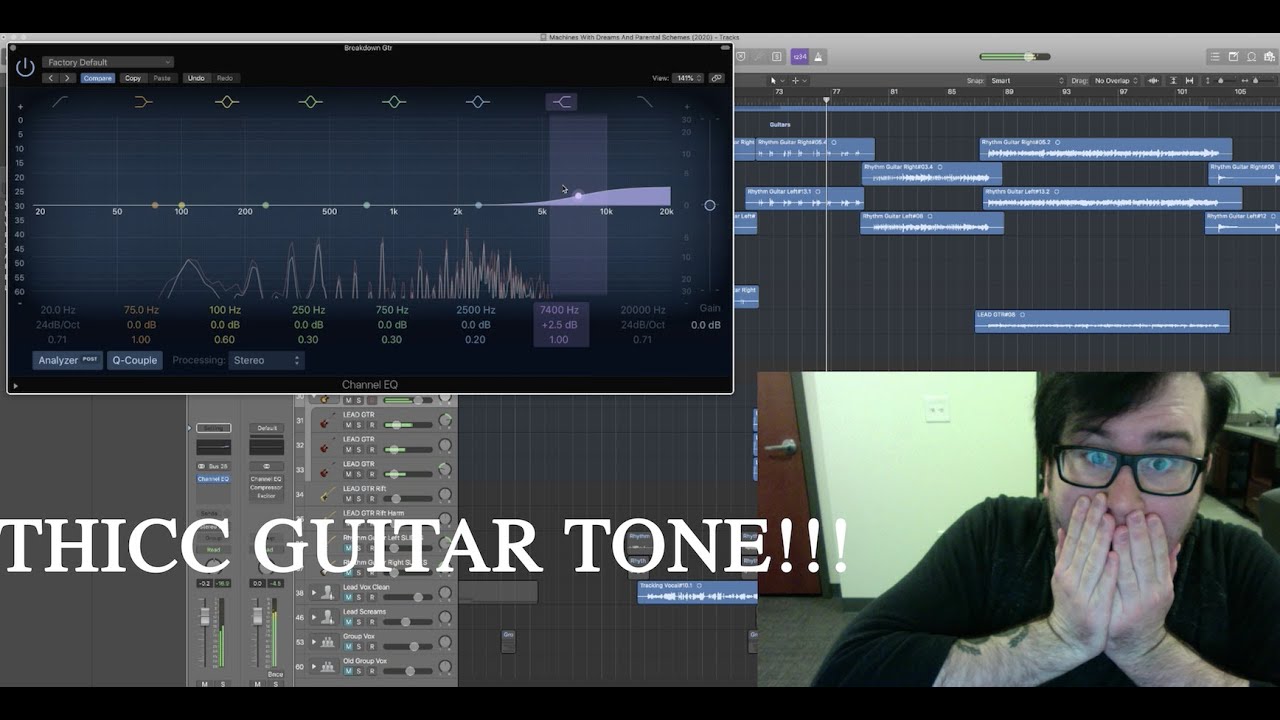Record-enable track 33 LEAD GTR
Viewport: 1280px width, 720px height.
(x=372, y=474)
